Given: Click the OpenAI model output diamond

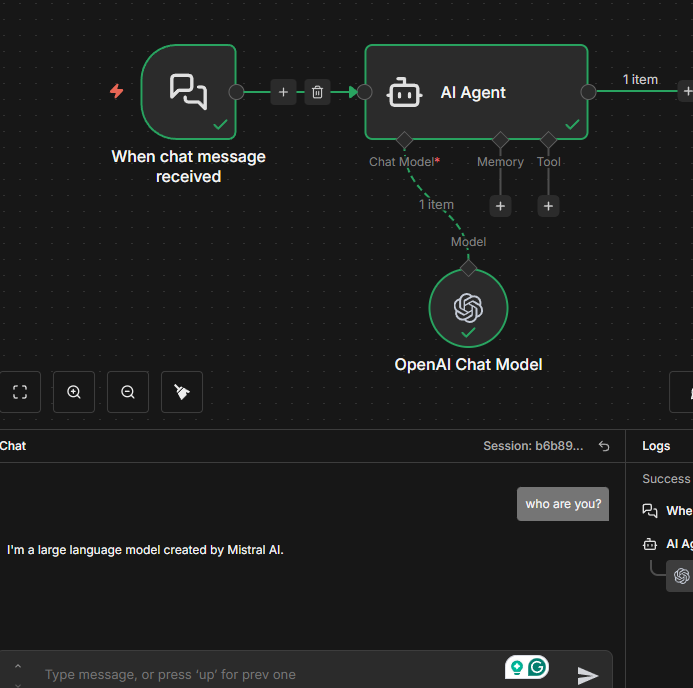Looking at the screenshot, I should point(468,268).
